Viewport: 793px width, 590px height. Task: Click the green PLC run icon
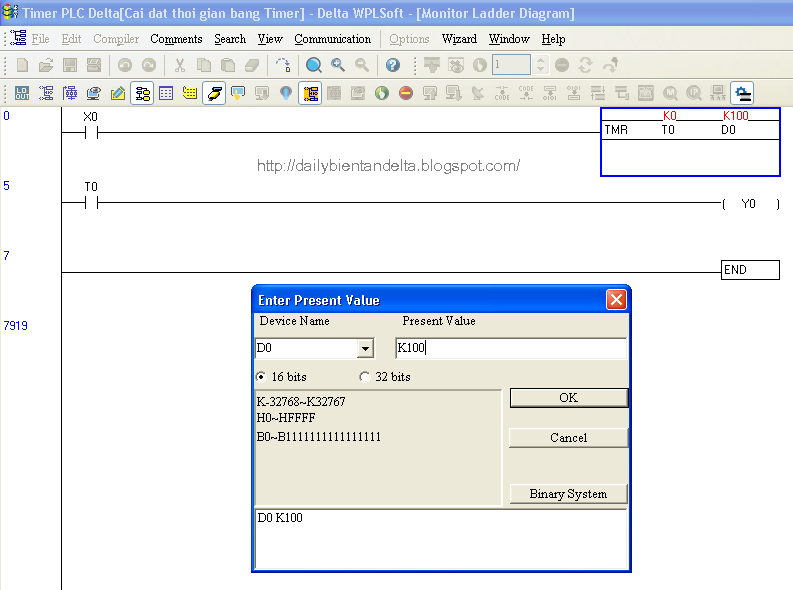(382, 93)
